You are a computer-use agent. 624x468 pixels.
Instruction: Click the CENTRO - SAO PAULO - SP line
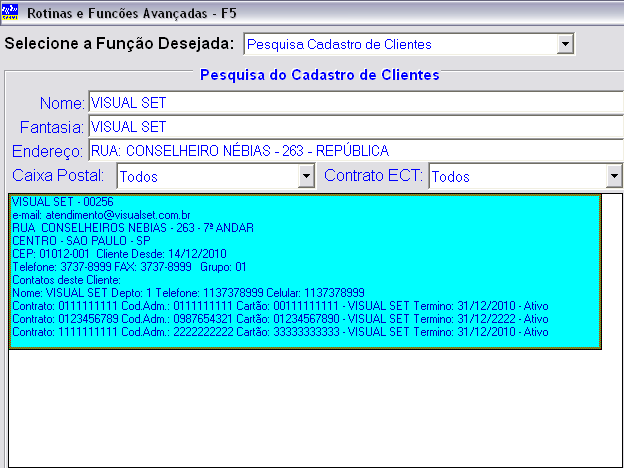(81, 241)
